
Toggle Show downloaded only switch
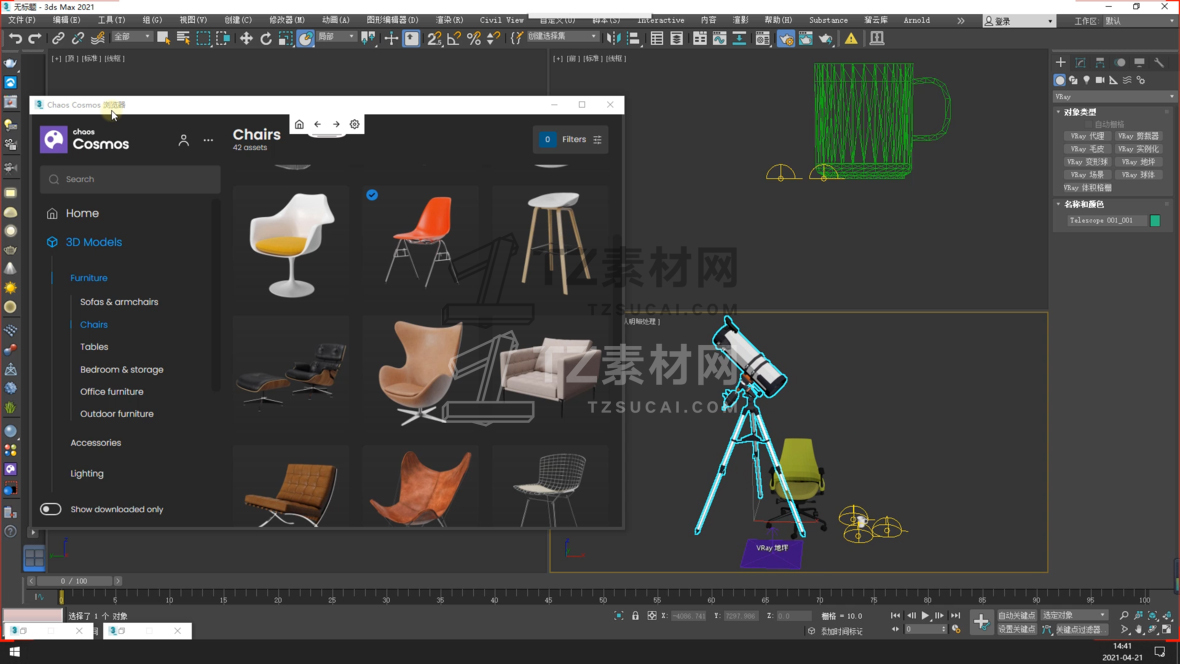(50, 509)
